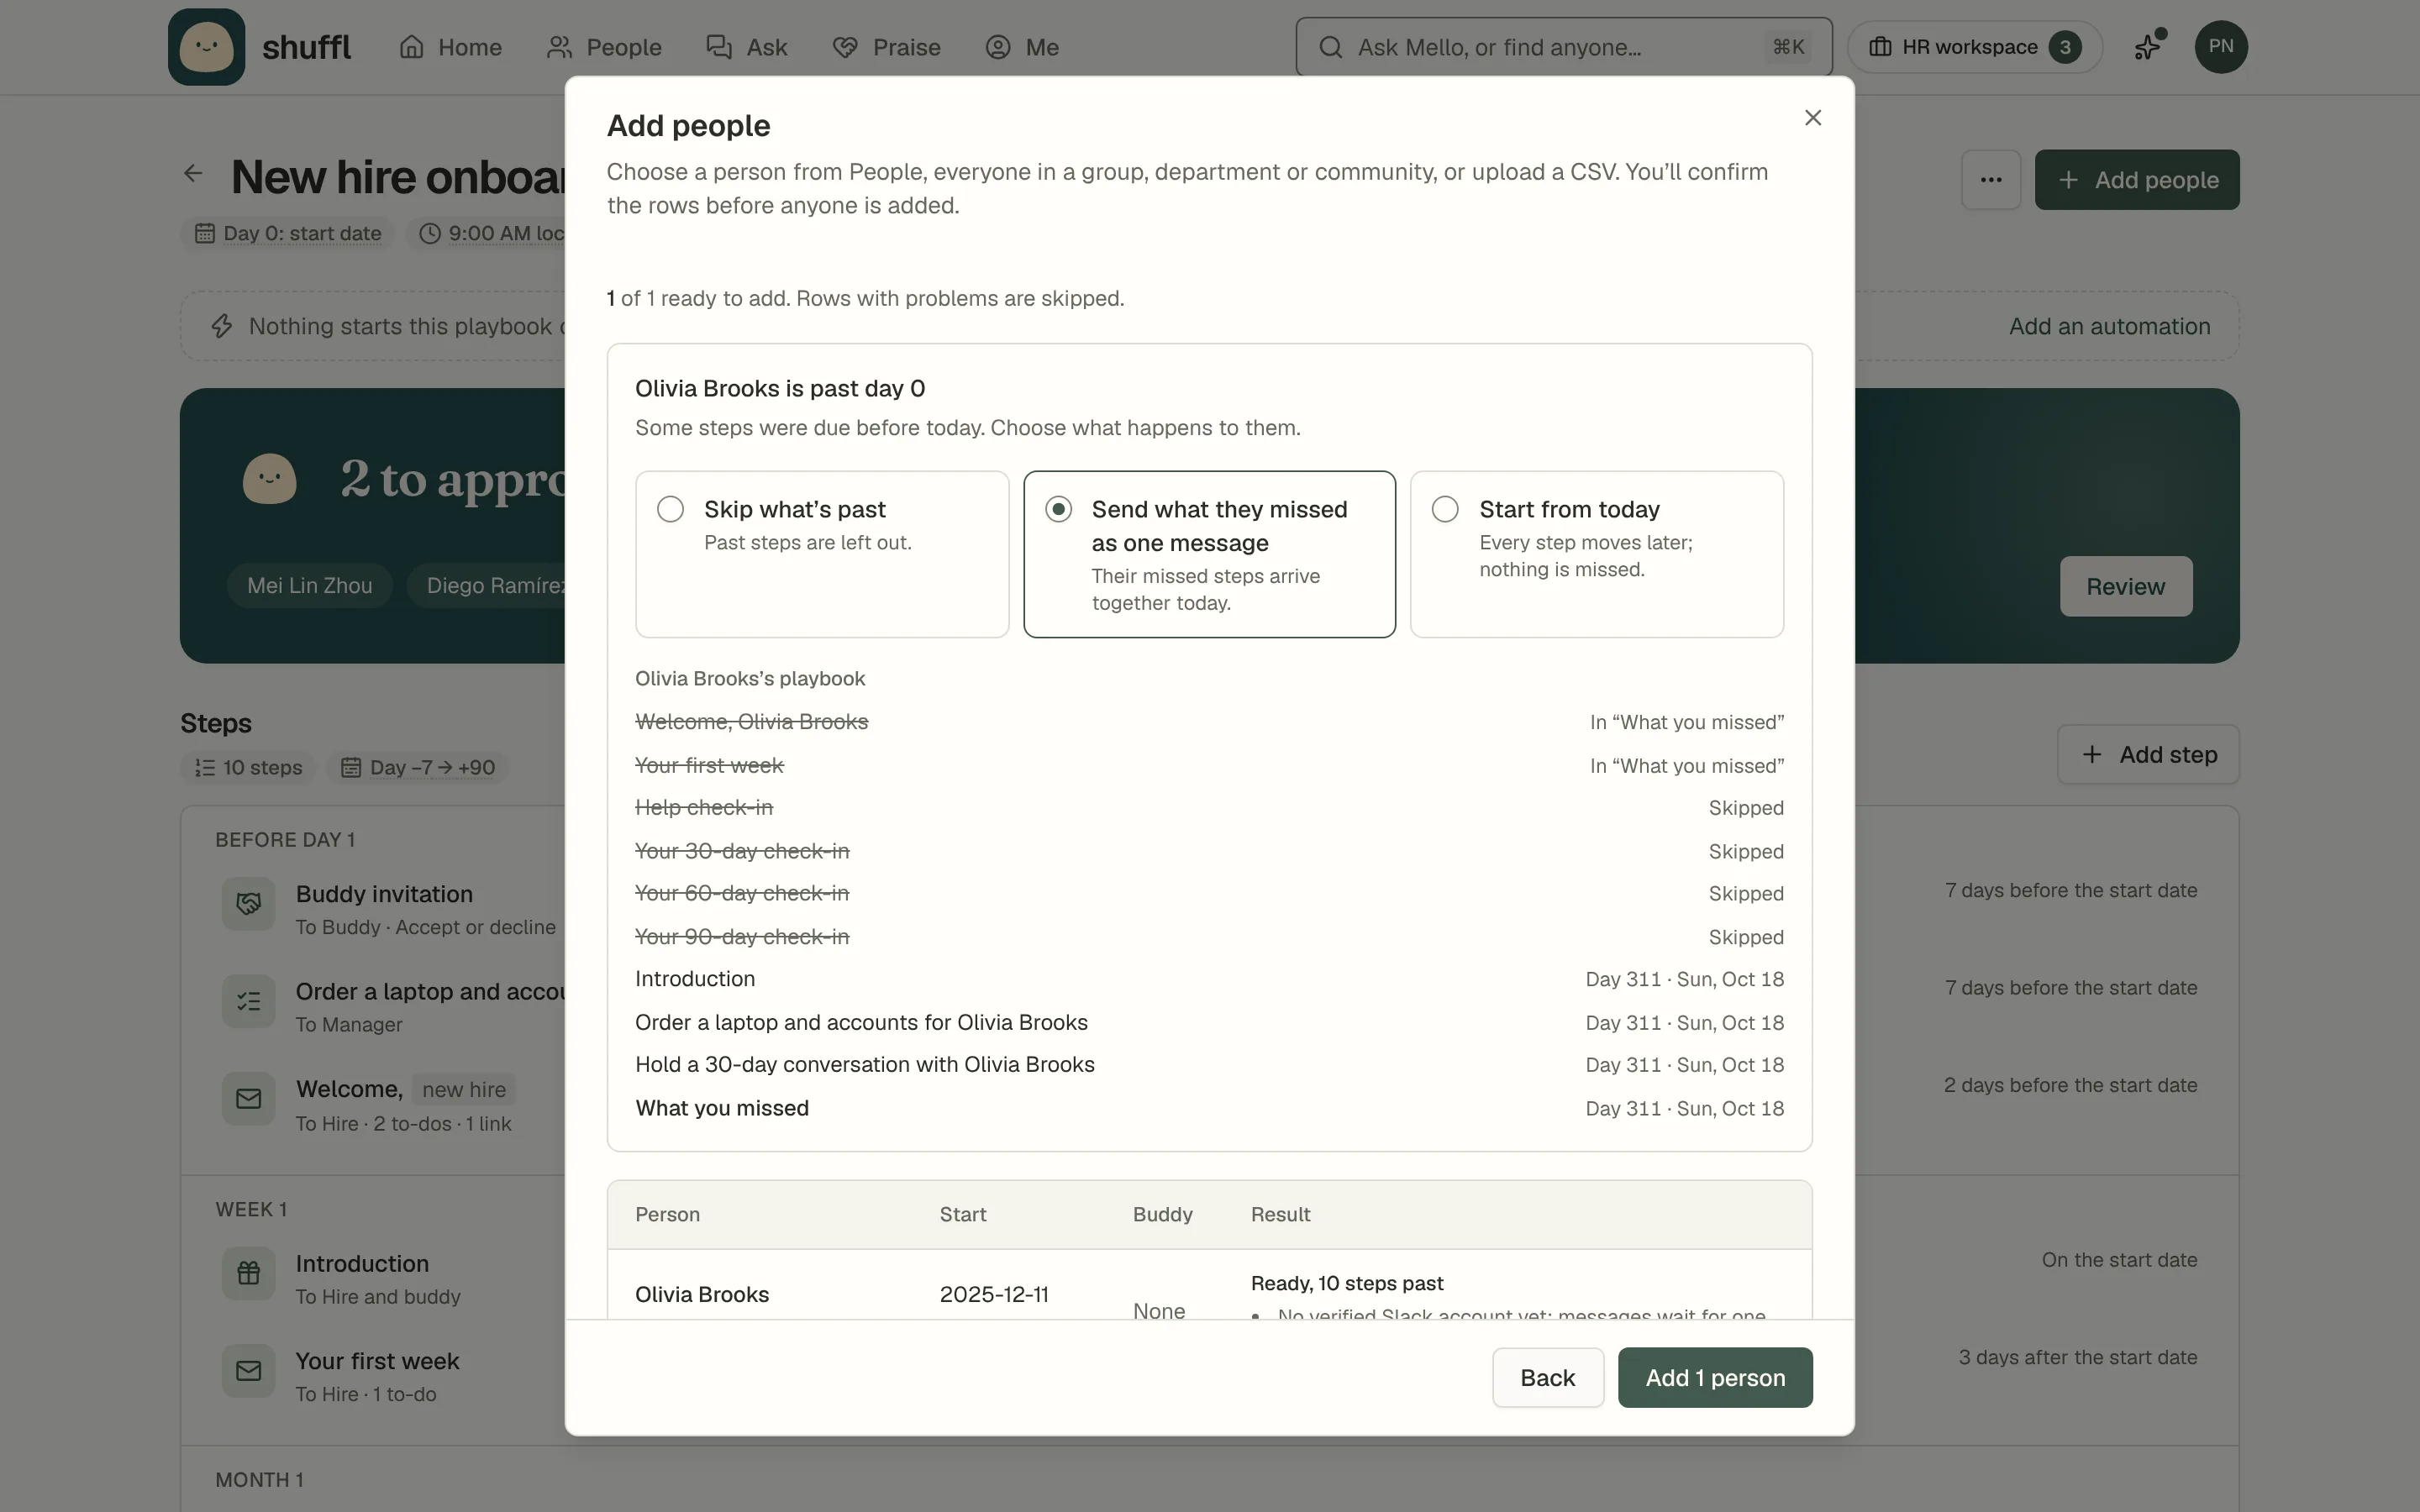Click the Add step button
Image resolution: width=2420 pixels, height=1512 pixels.
click(2148, 755)
